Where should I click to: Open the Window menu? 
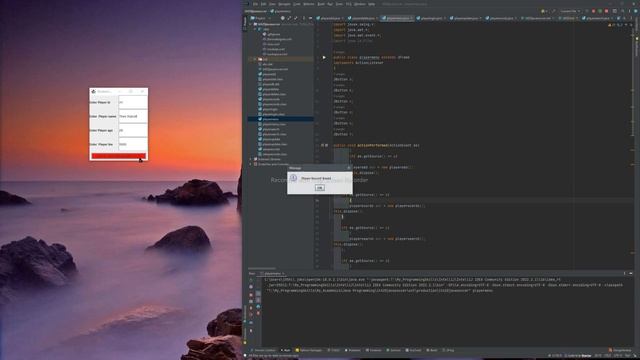(x=360, y=4)
